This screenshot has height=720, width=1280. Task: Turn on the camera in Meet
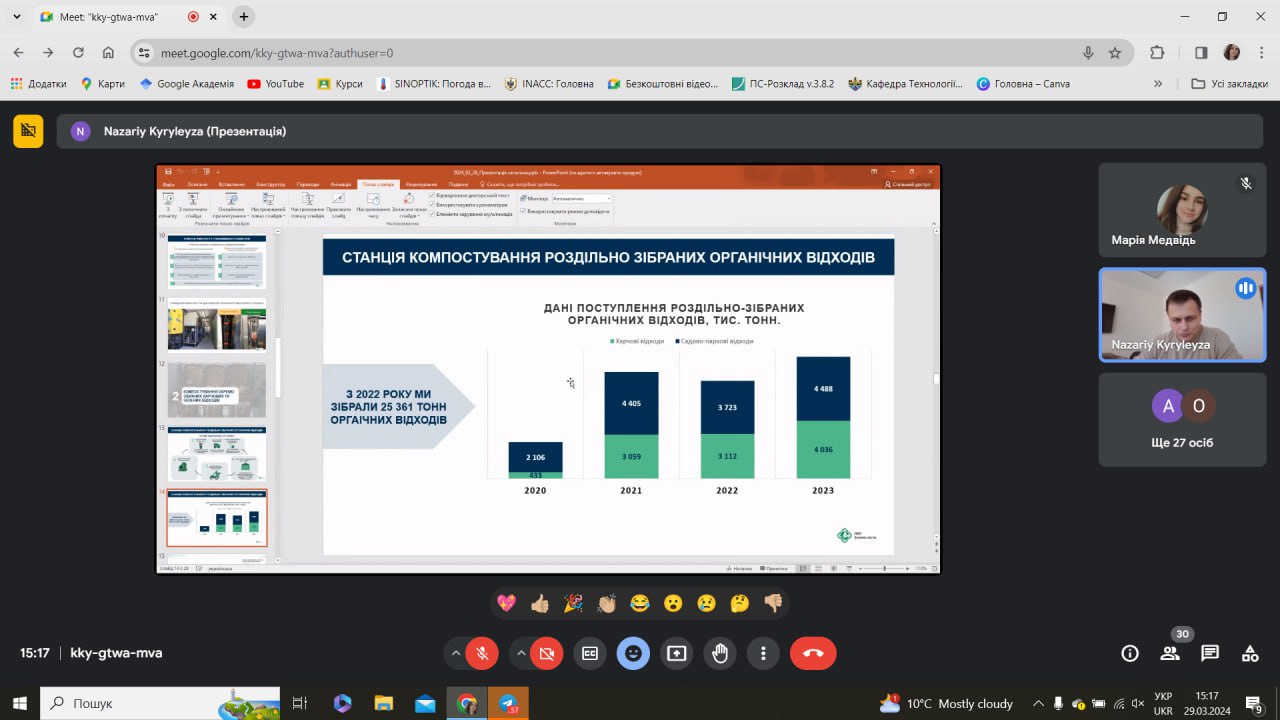(x=546, y=653)
